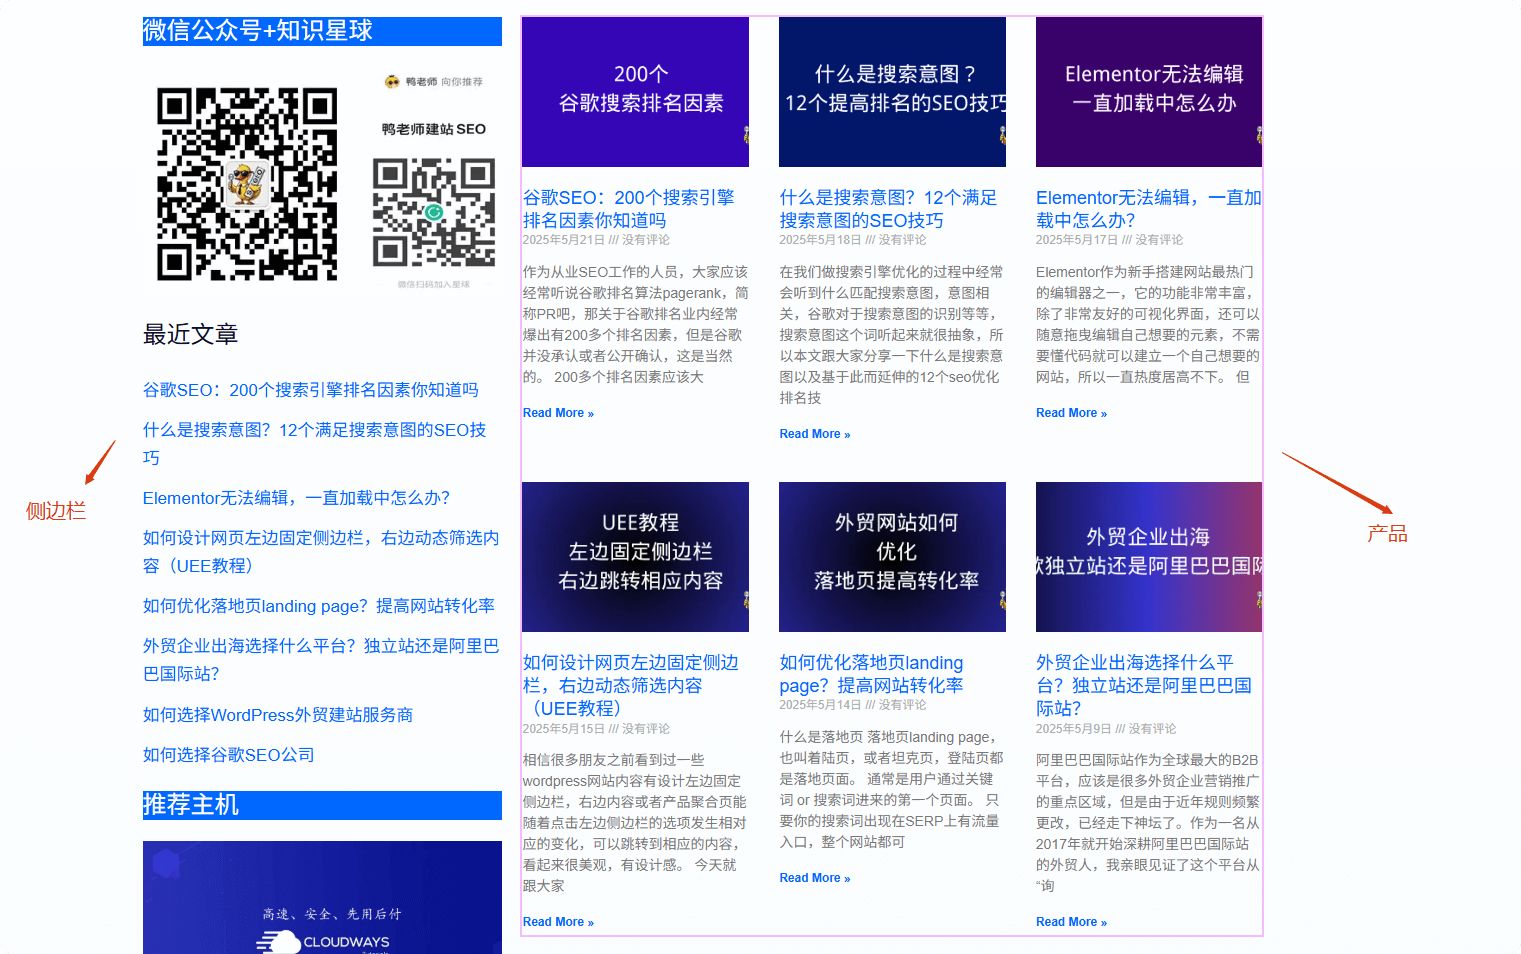Click the 外贸网站如何优化 thumbnail image
This screenshot has height=954, width=1521.
point(891,556)
